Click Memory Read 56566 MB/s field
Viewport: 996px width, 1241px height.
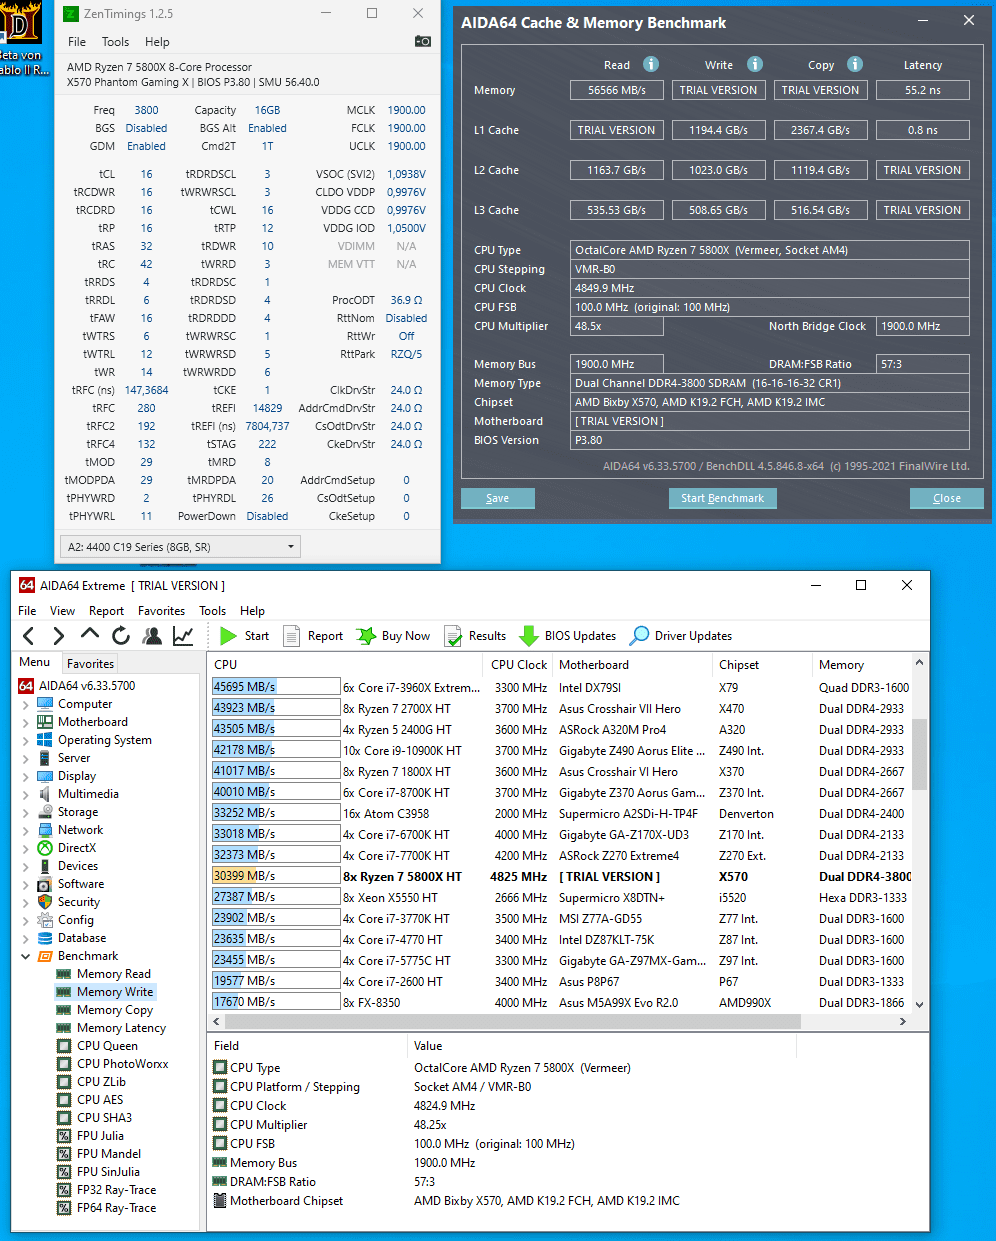point(617,90)
